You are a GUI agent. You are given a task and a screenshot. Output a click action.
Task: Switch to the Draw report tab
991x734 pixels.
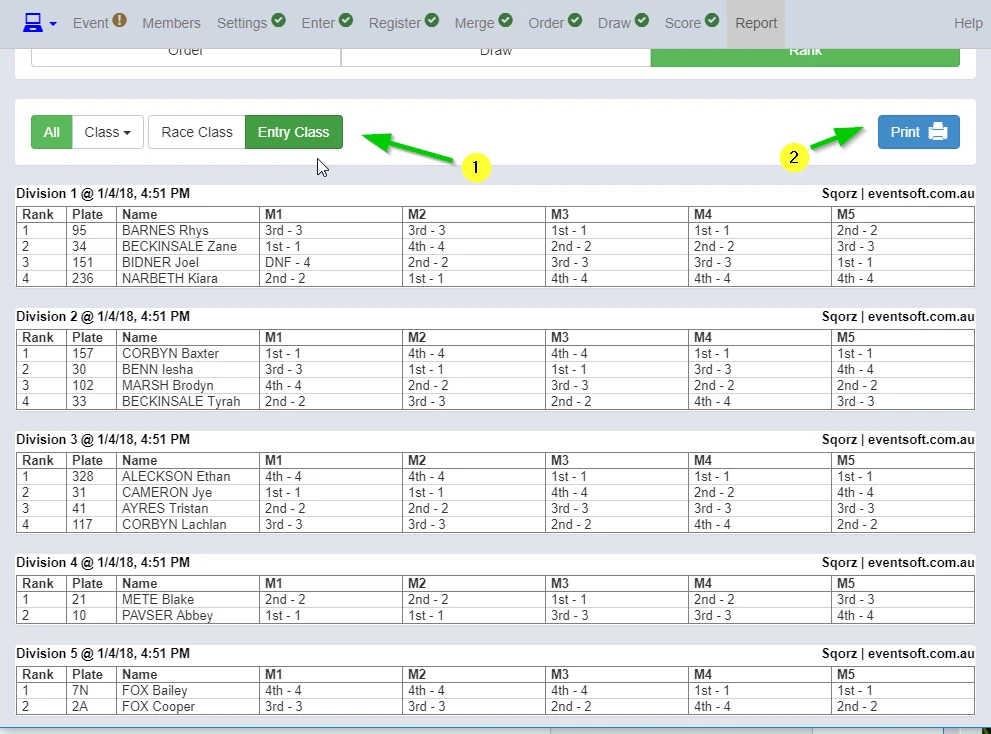click(x=496, y=56)
